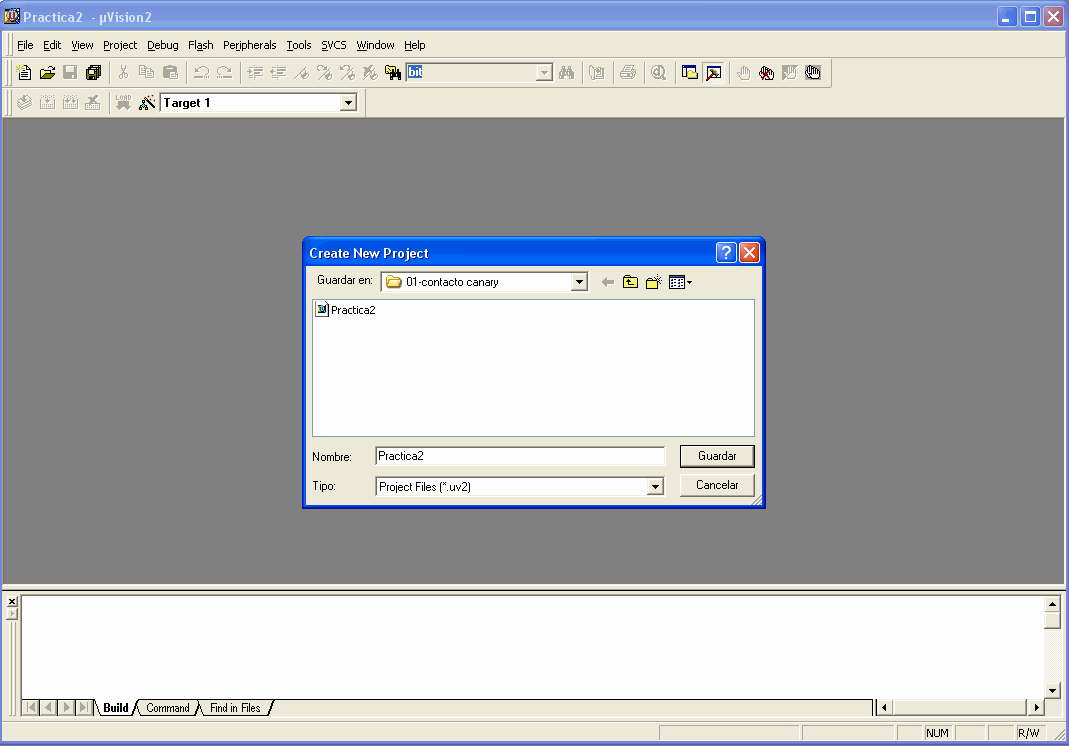Click the New File toolbar icon
Image resolution: width=1069 pixels, height=746 pixels.
(25, 73)
